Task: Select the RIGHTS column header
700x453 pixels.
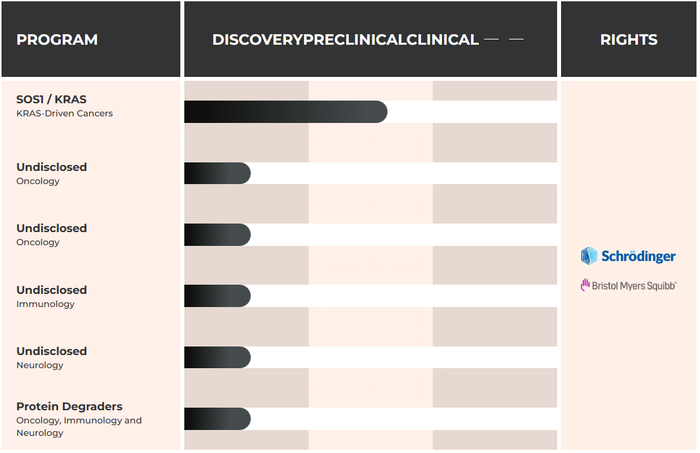Action: coord(628,40)
